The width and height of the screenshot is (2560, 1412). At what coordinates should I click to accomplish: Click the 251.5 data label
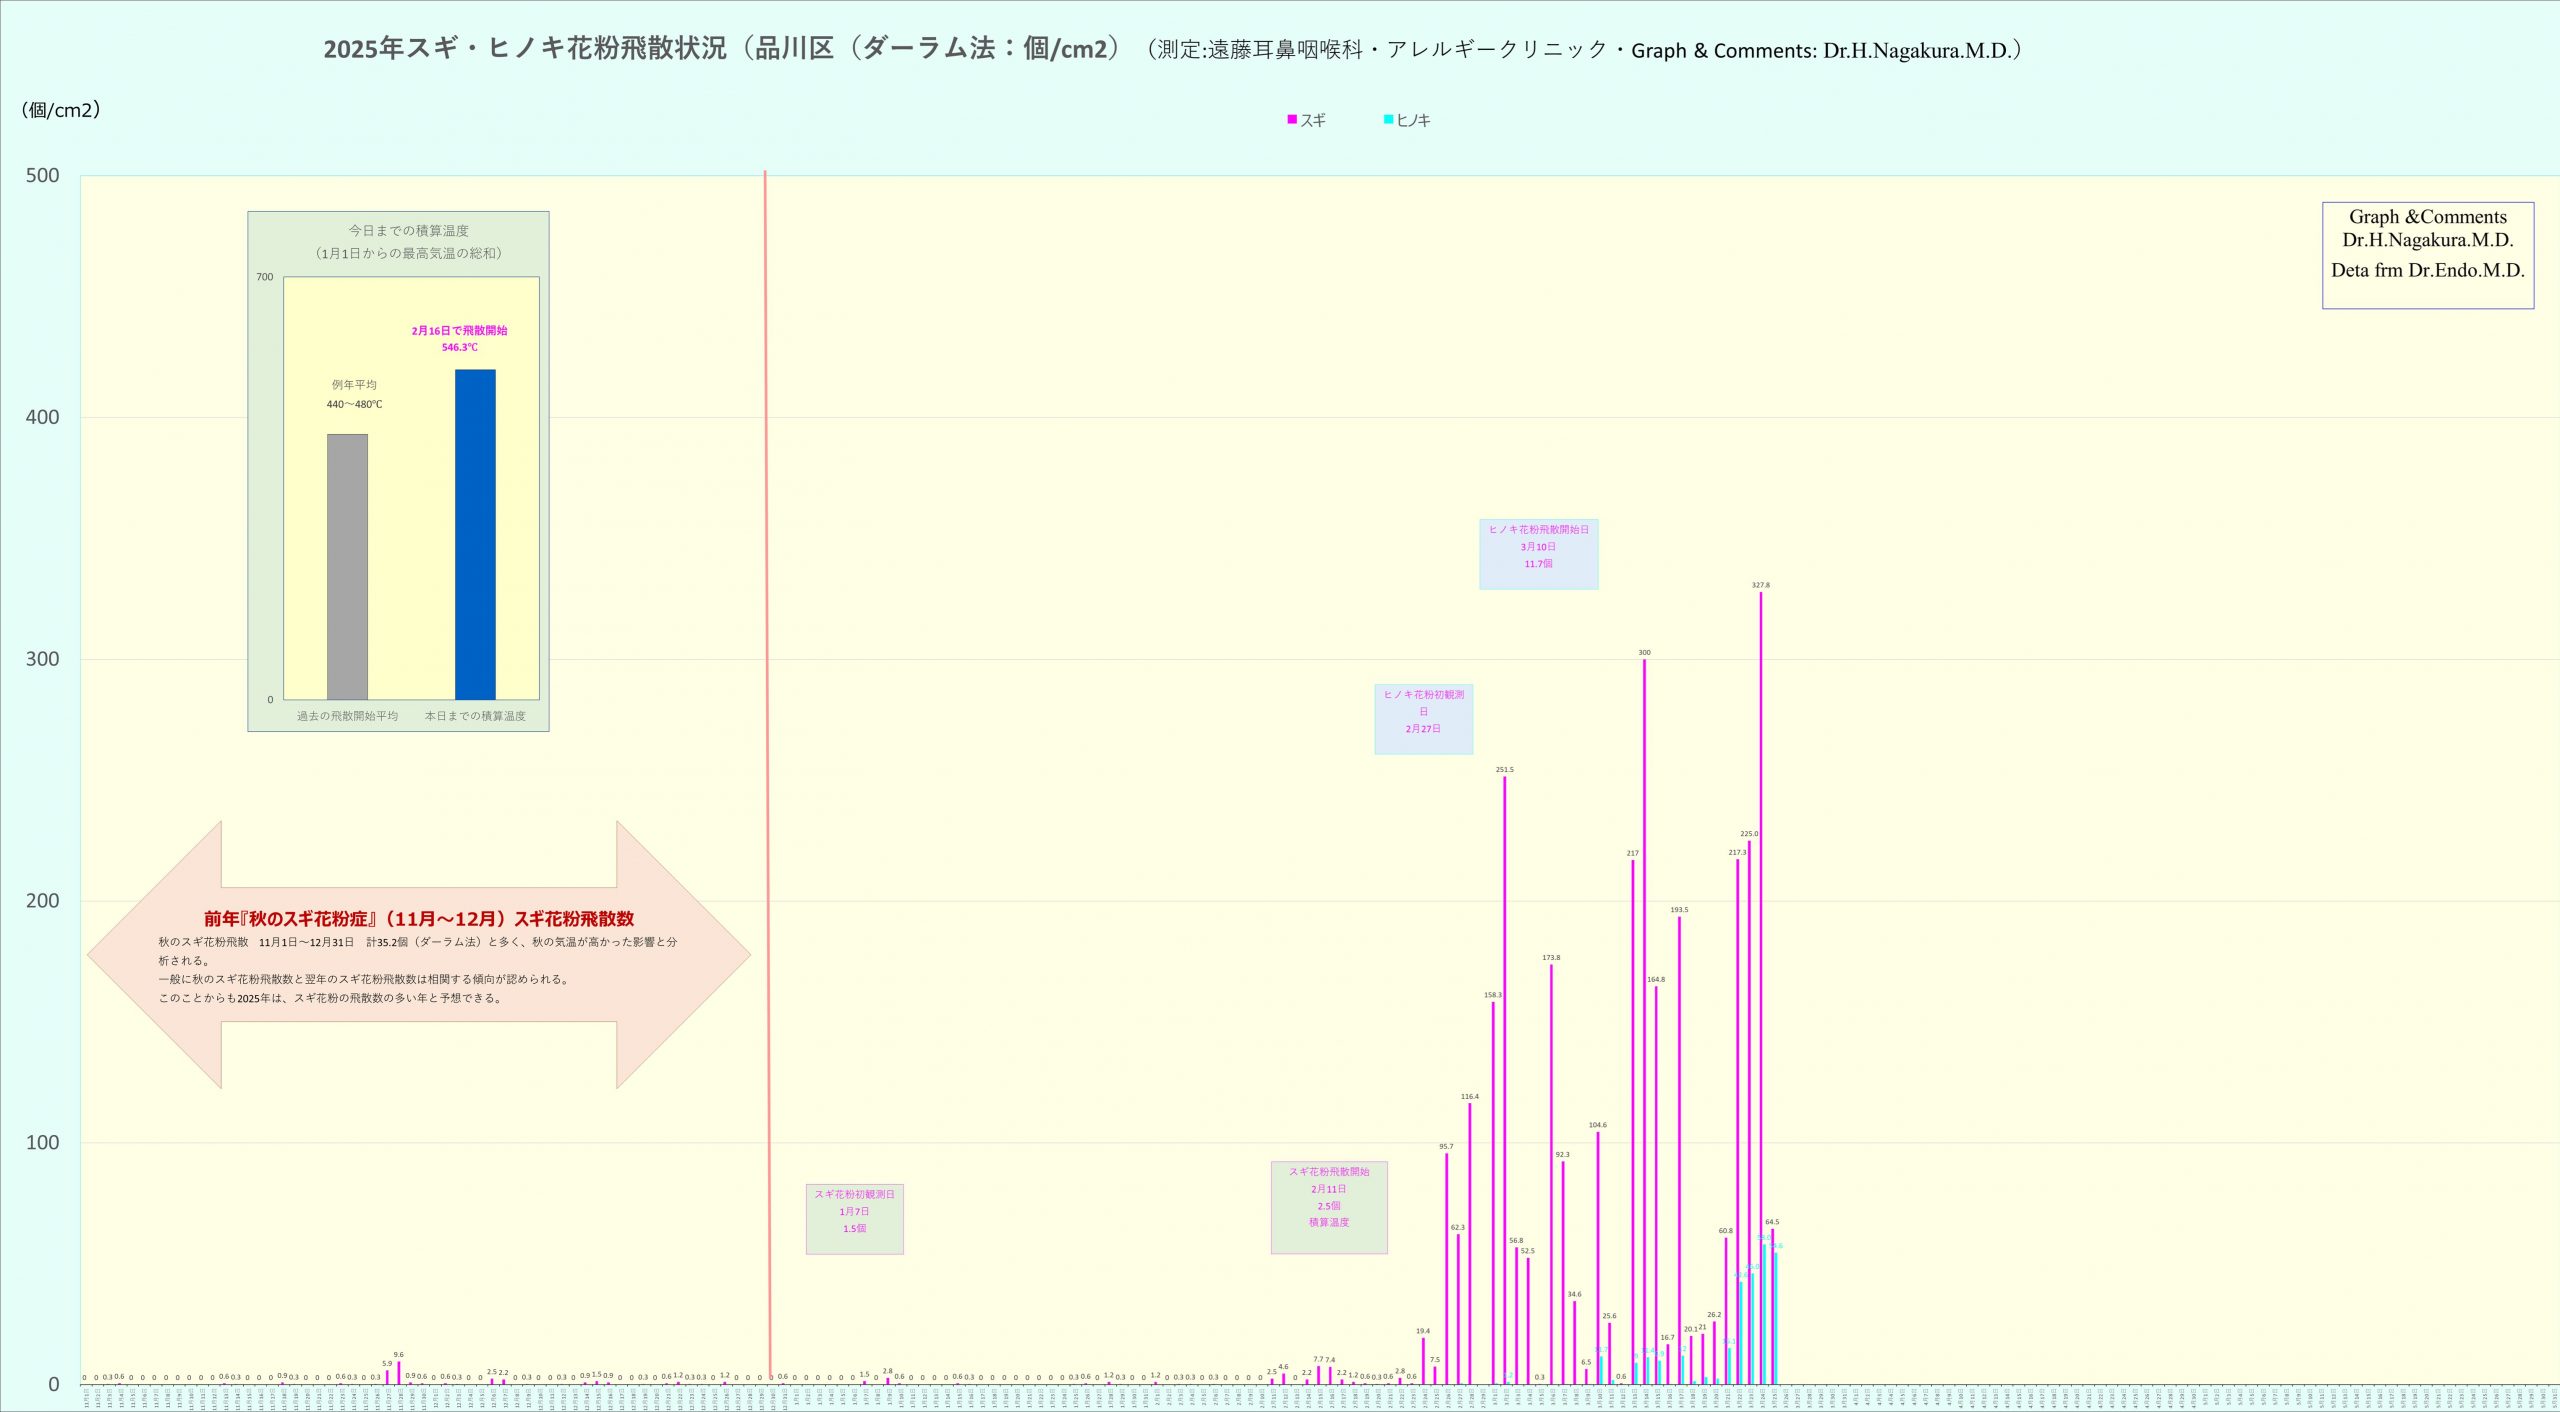[1505, 770]
